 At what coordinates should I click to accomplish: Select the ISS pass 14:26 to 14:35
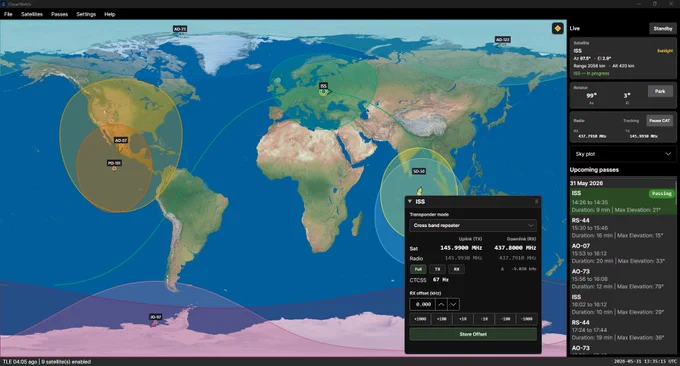click(x=623, y=201)
